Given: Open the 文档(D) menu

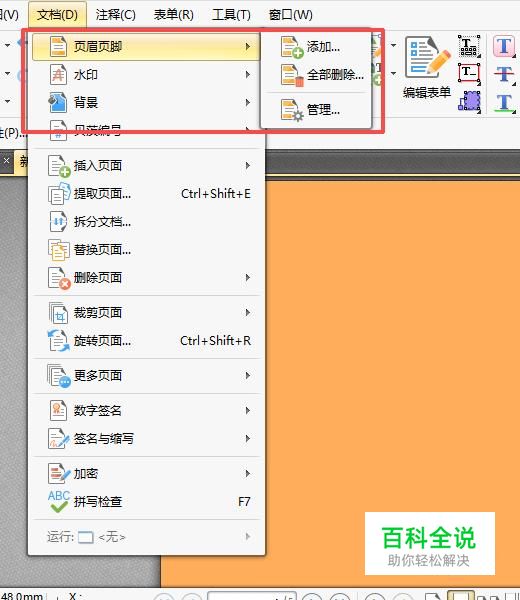Looking at the screenshot, I should point(57,15).
